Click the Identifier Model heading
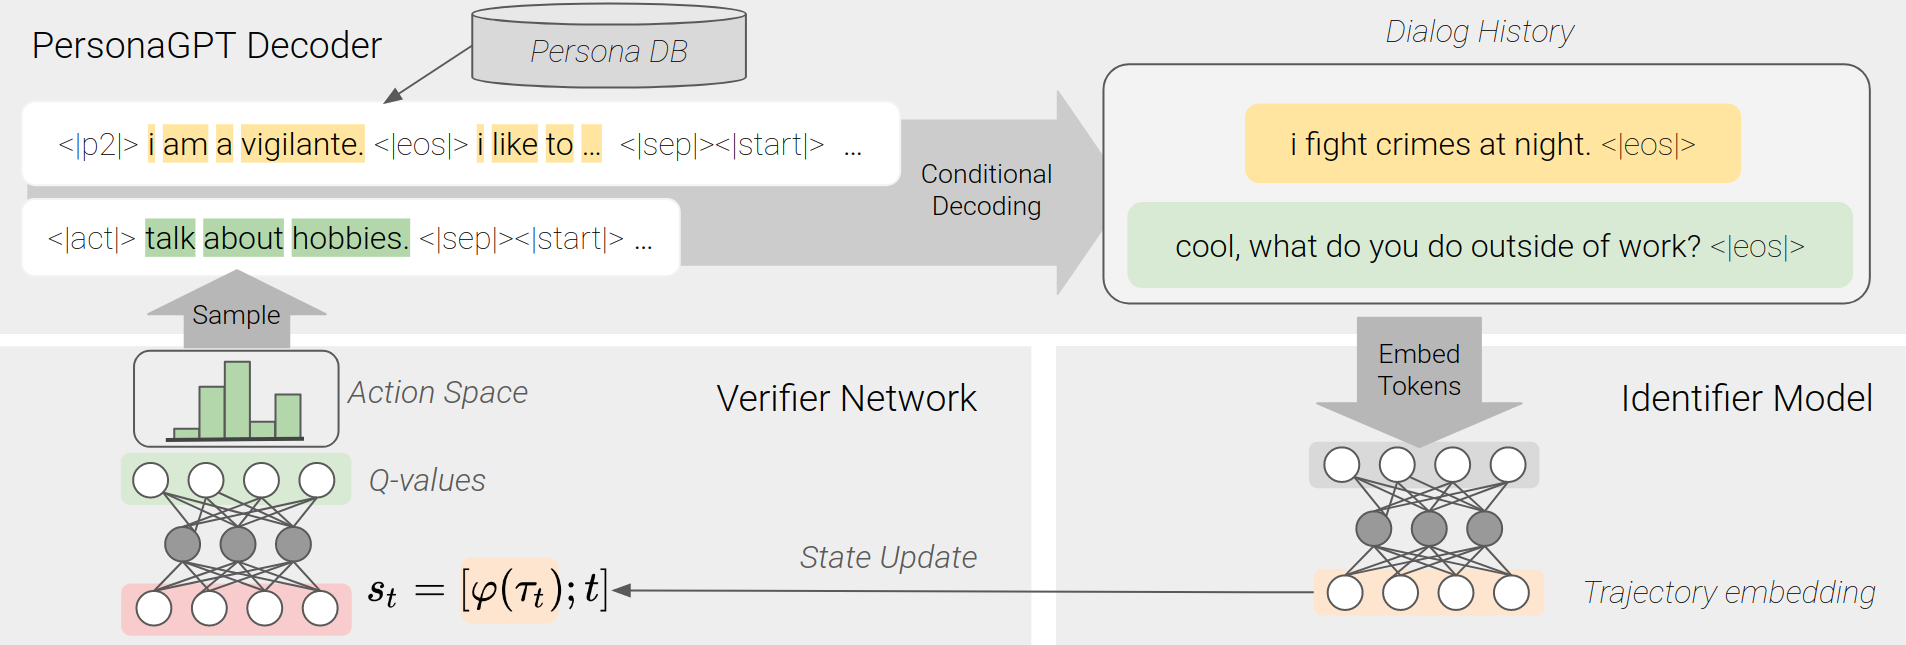The height and width of the screenshot is (645, 1906). click(1745, 398)
